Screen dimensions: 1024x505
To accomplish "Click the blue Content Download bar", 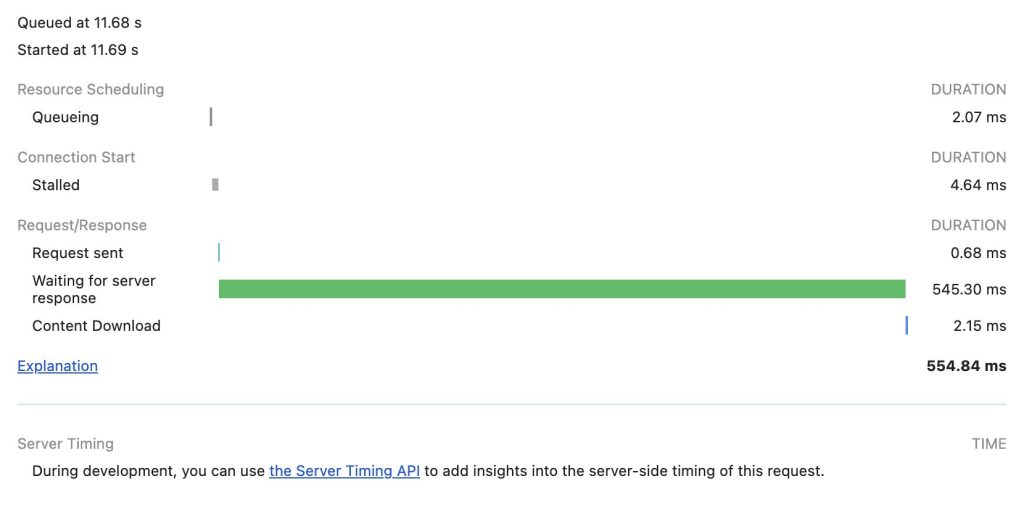I will 906,325.
